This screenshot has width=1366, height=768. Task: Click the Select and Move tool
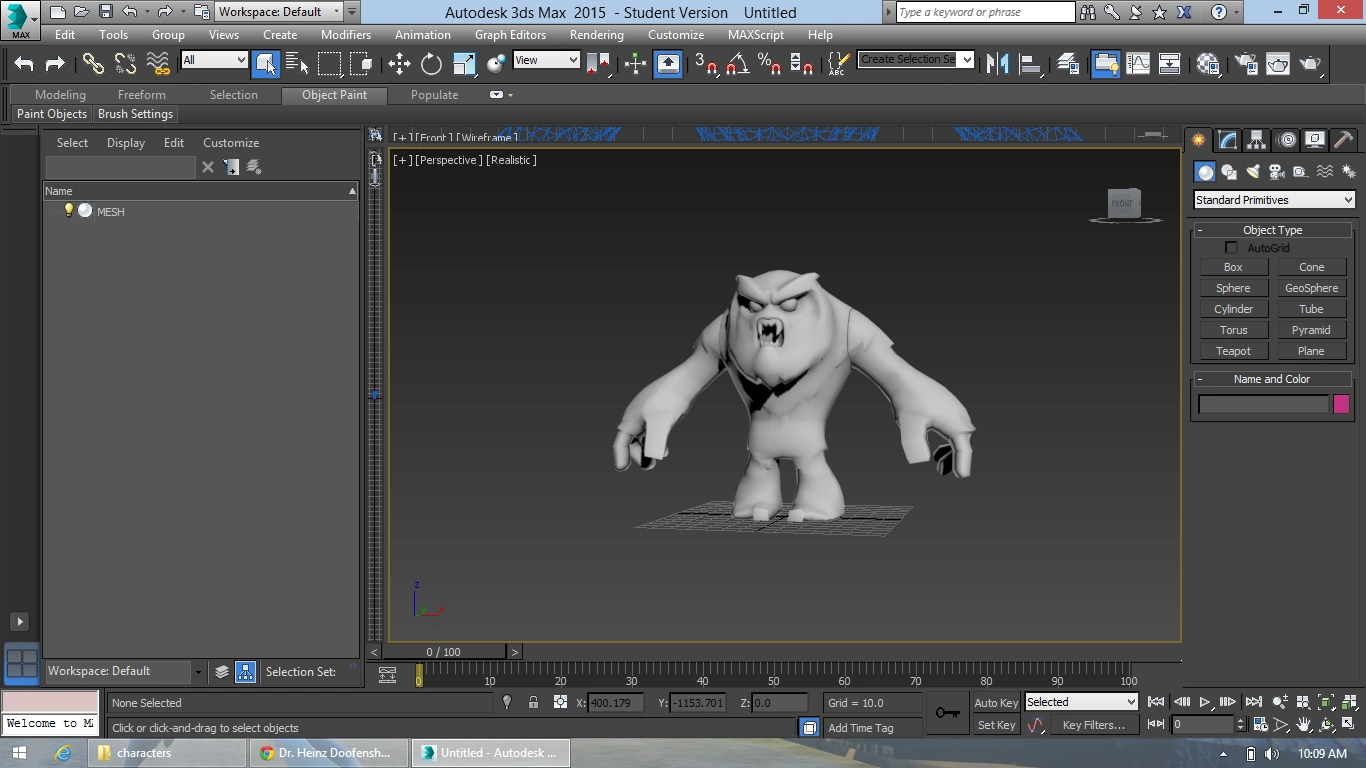tap(399, 64)
